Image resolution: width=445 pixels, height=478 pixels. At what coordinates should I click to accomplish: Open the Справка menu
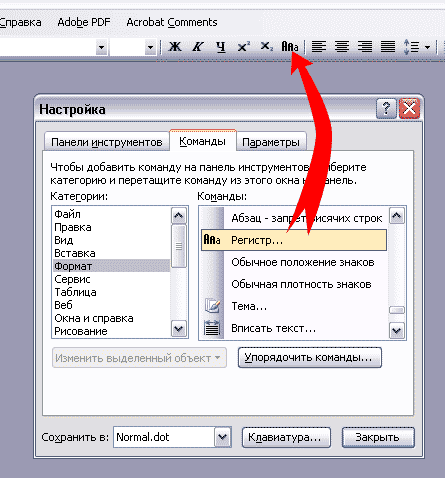point(20,22)
